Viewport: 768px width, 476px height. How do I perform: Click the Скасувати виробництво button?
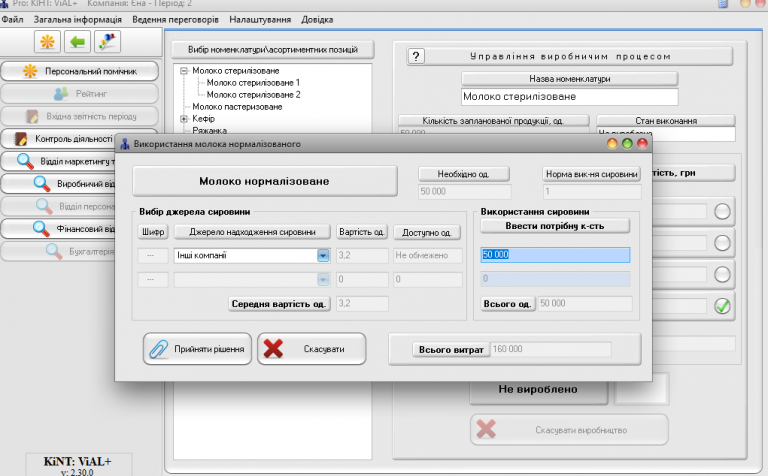tap(569, 430)
